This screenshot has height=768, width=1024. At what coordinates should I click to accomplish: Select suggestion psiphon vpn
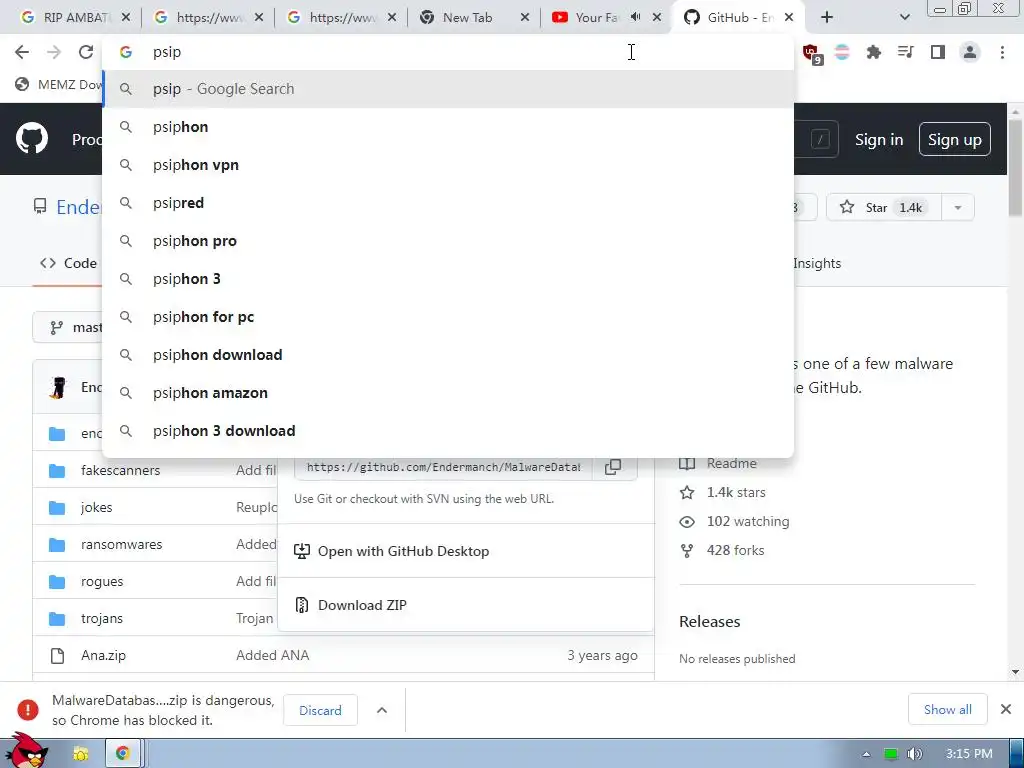448,165
